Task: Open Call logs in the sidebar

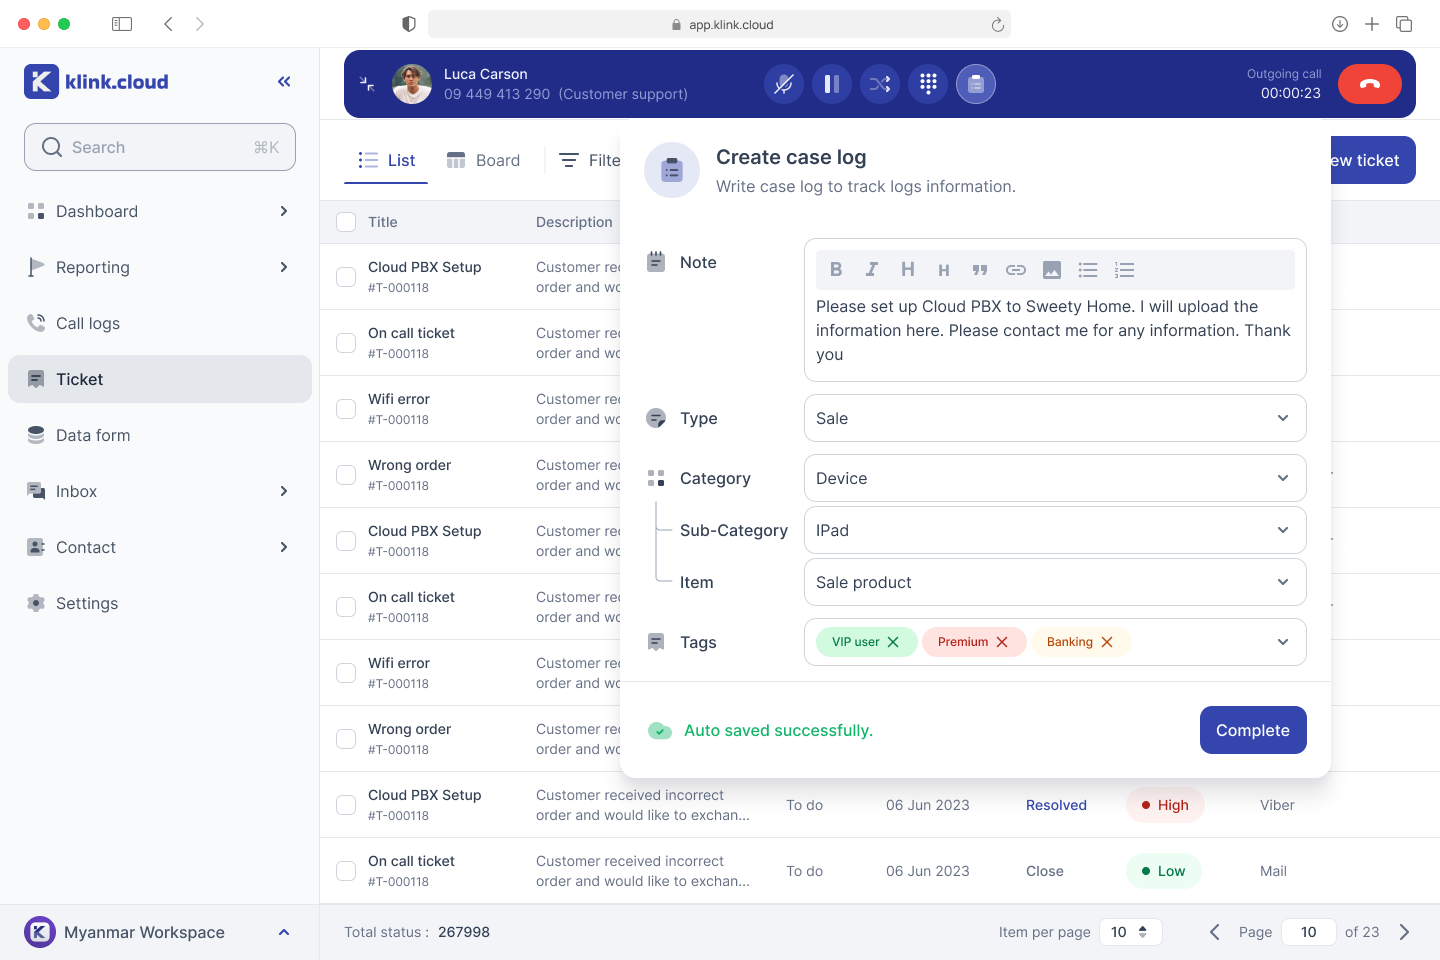Action: pos(160,323)
